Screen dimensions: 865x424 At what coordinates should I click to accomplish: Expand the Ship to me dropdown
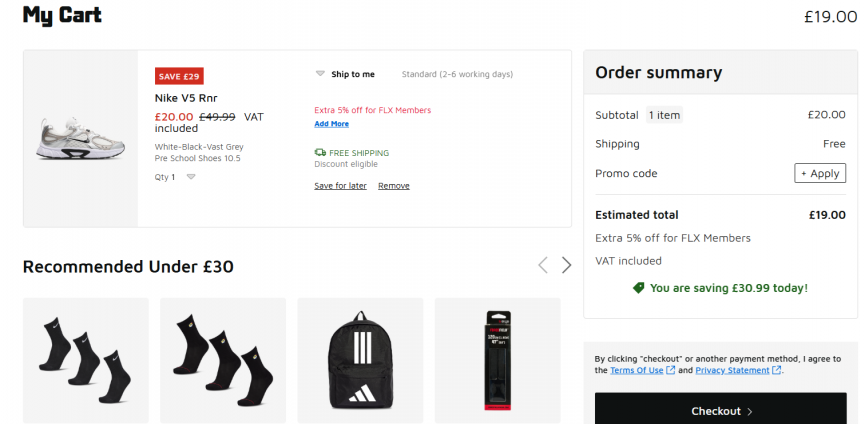coord(345,74)
